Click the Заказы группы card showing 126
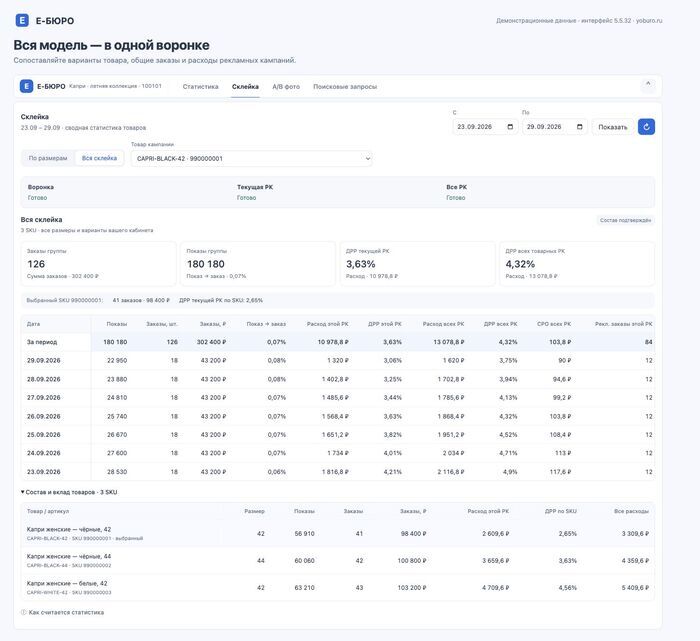The image size is (700, 641). [98, 263]
